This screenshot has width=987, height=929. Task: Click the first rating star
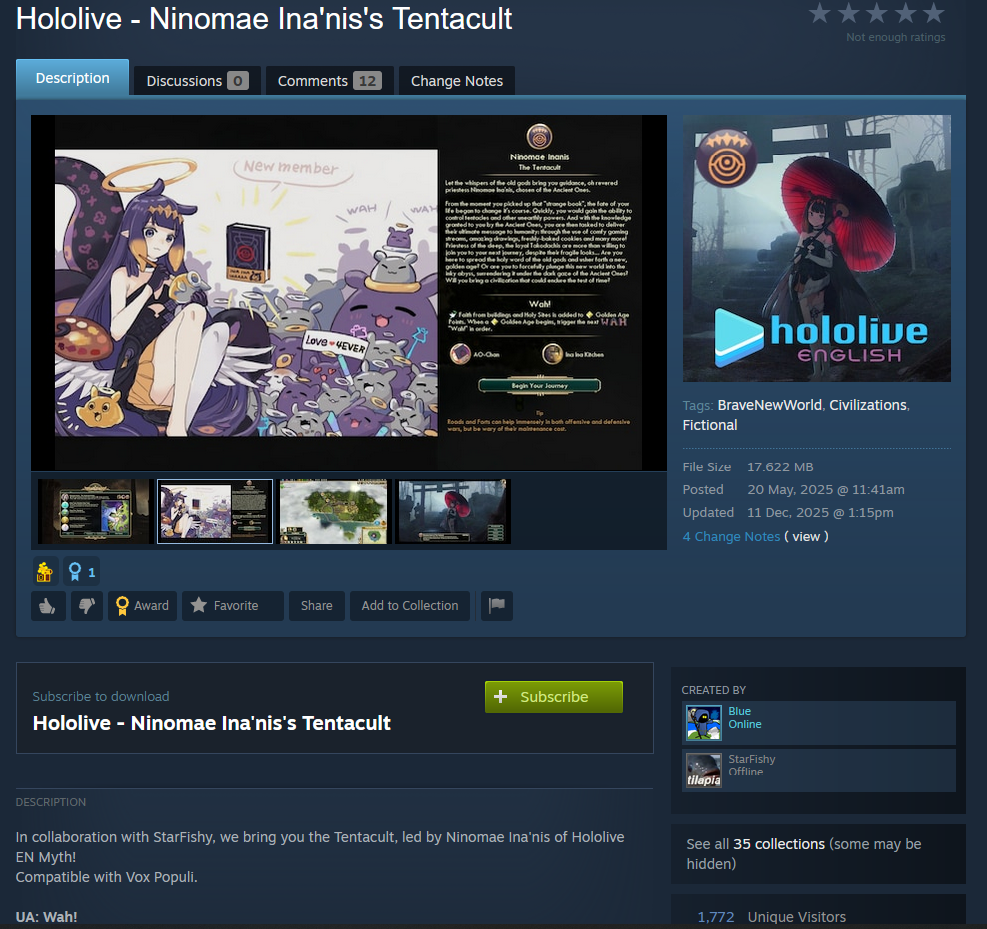tap(819, 13)
